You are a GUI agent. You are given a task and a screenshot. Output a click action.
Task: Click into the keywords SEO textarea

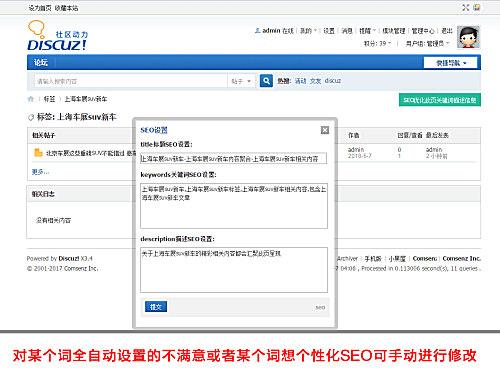pyautogui.click(x=234, y=206)
